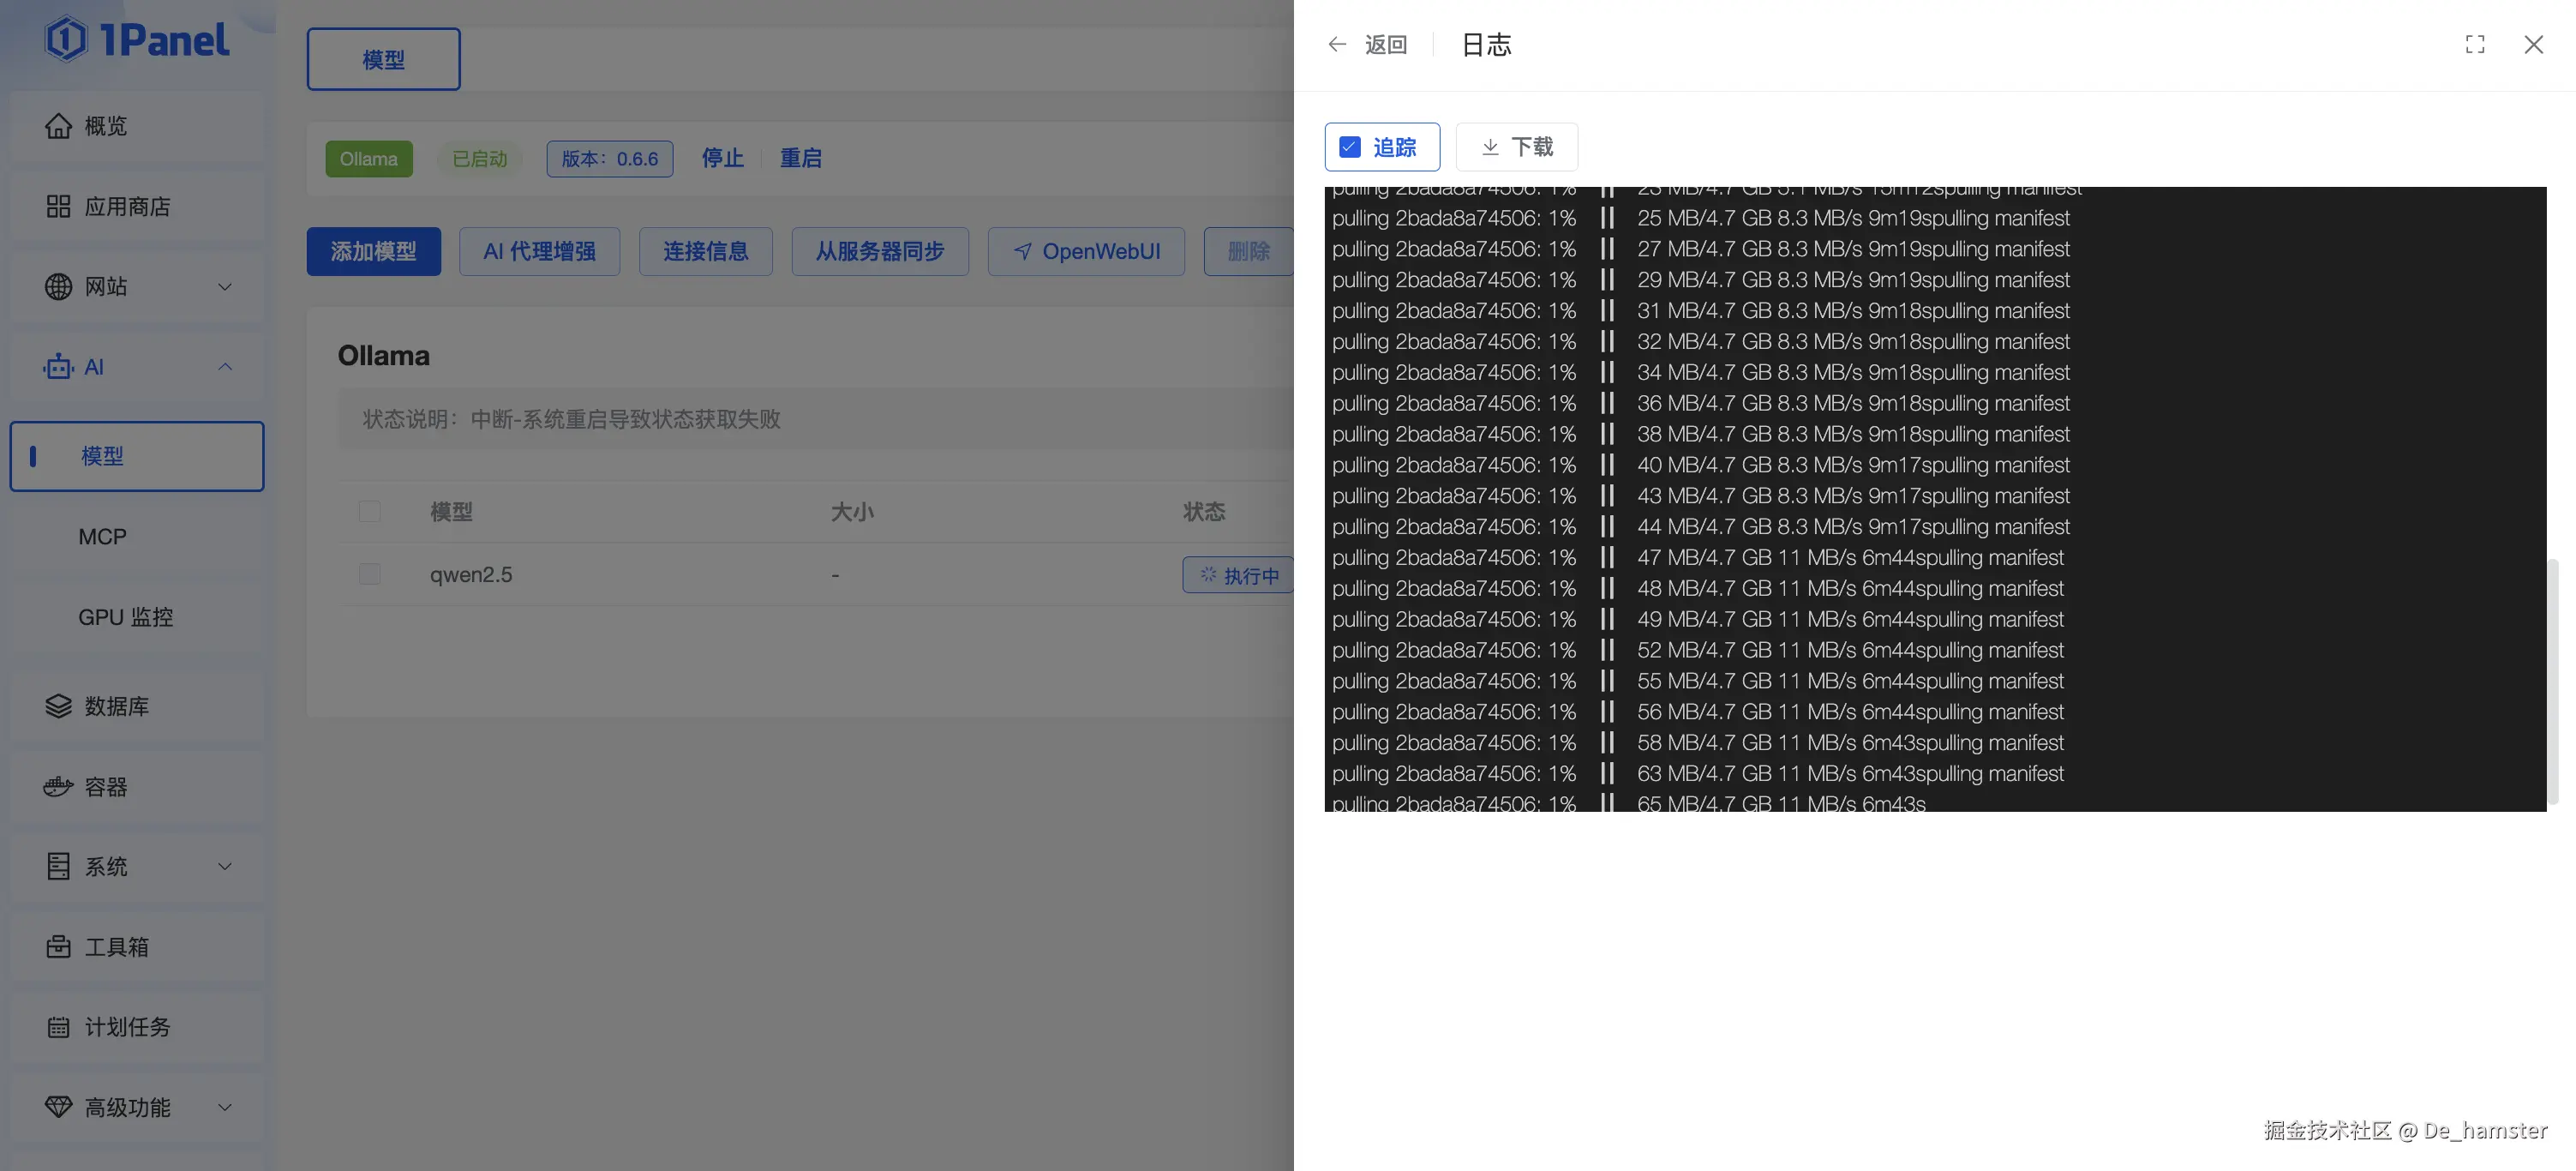Click the 应用商店 grid icon

(x=58, y=207)
